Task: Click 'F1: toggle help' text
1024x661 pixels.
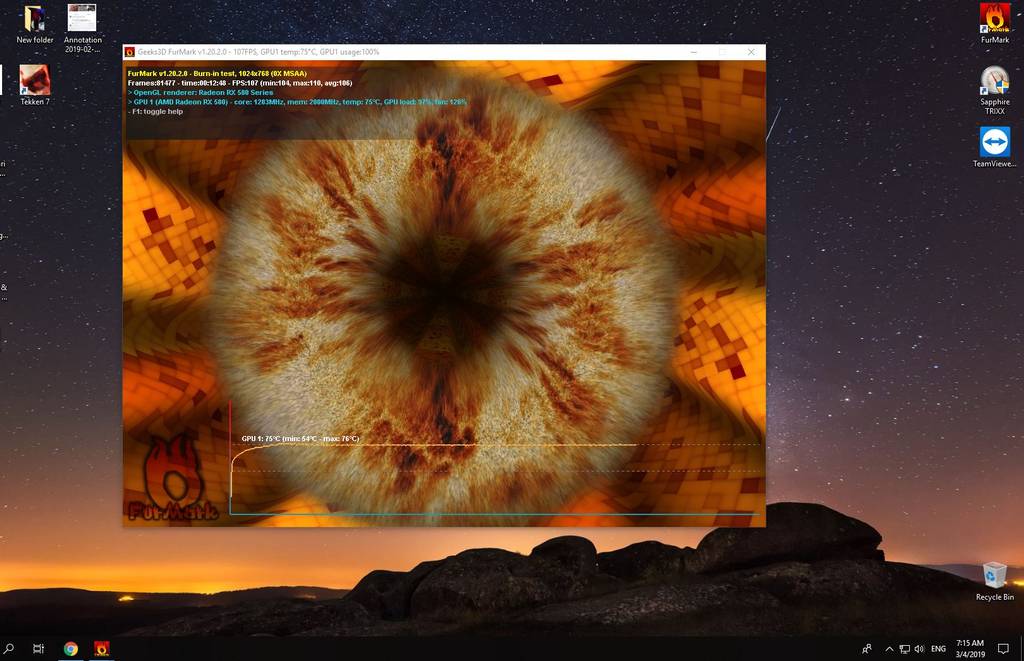Action: 155,112
